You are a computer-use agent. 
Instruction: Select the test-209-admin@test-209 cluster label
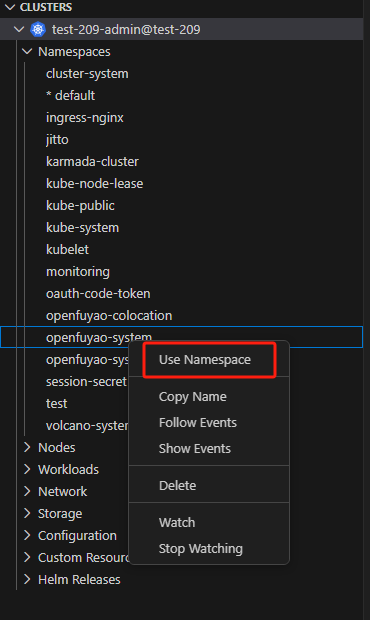point(126,29)
